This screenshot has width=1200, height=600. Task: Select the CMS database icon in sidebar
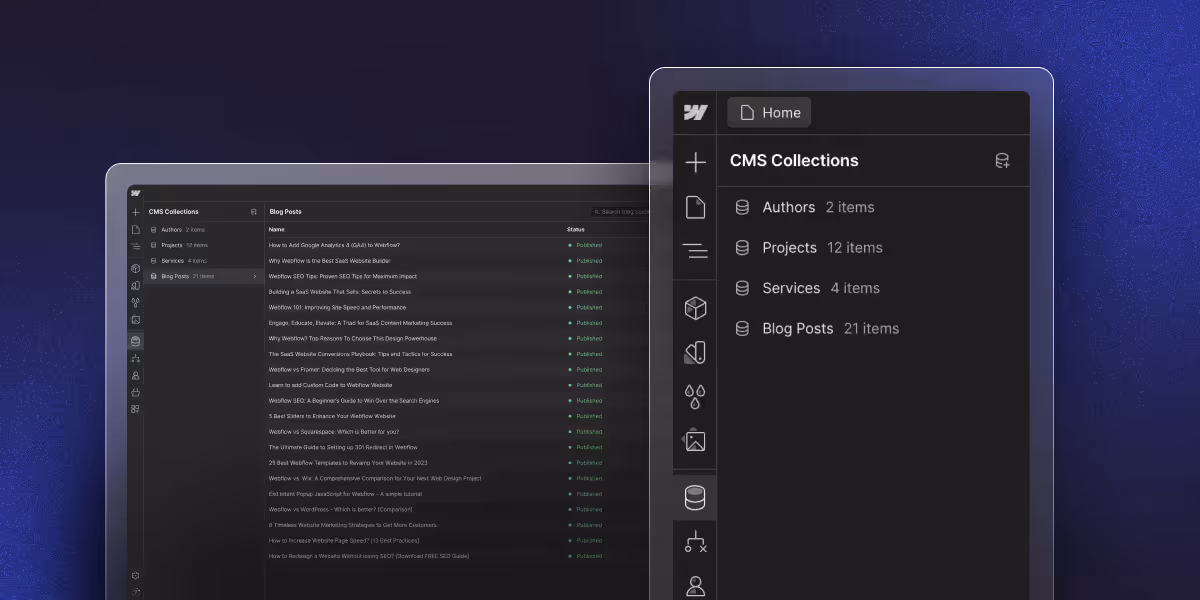pos(694,496)
